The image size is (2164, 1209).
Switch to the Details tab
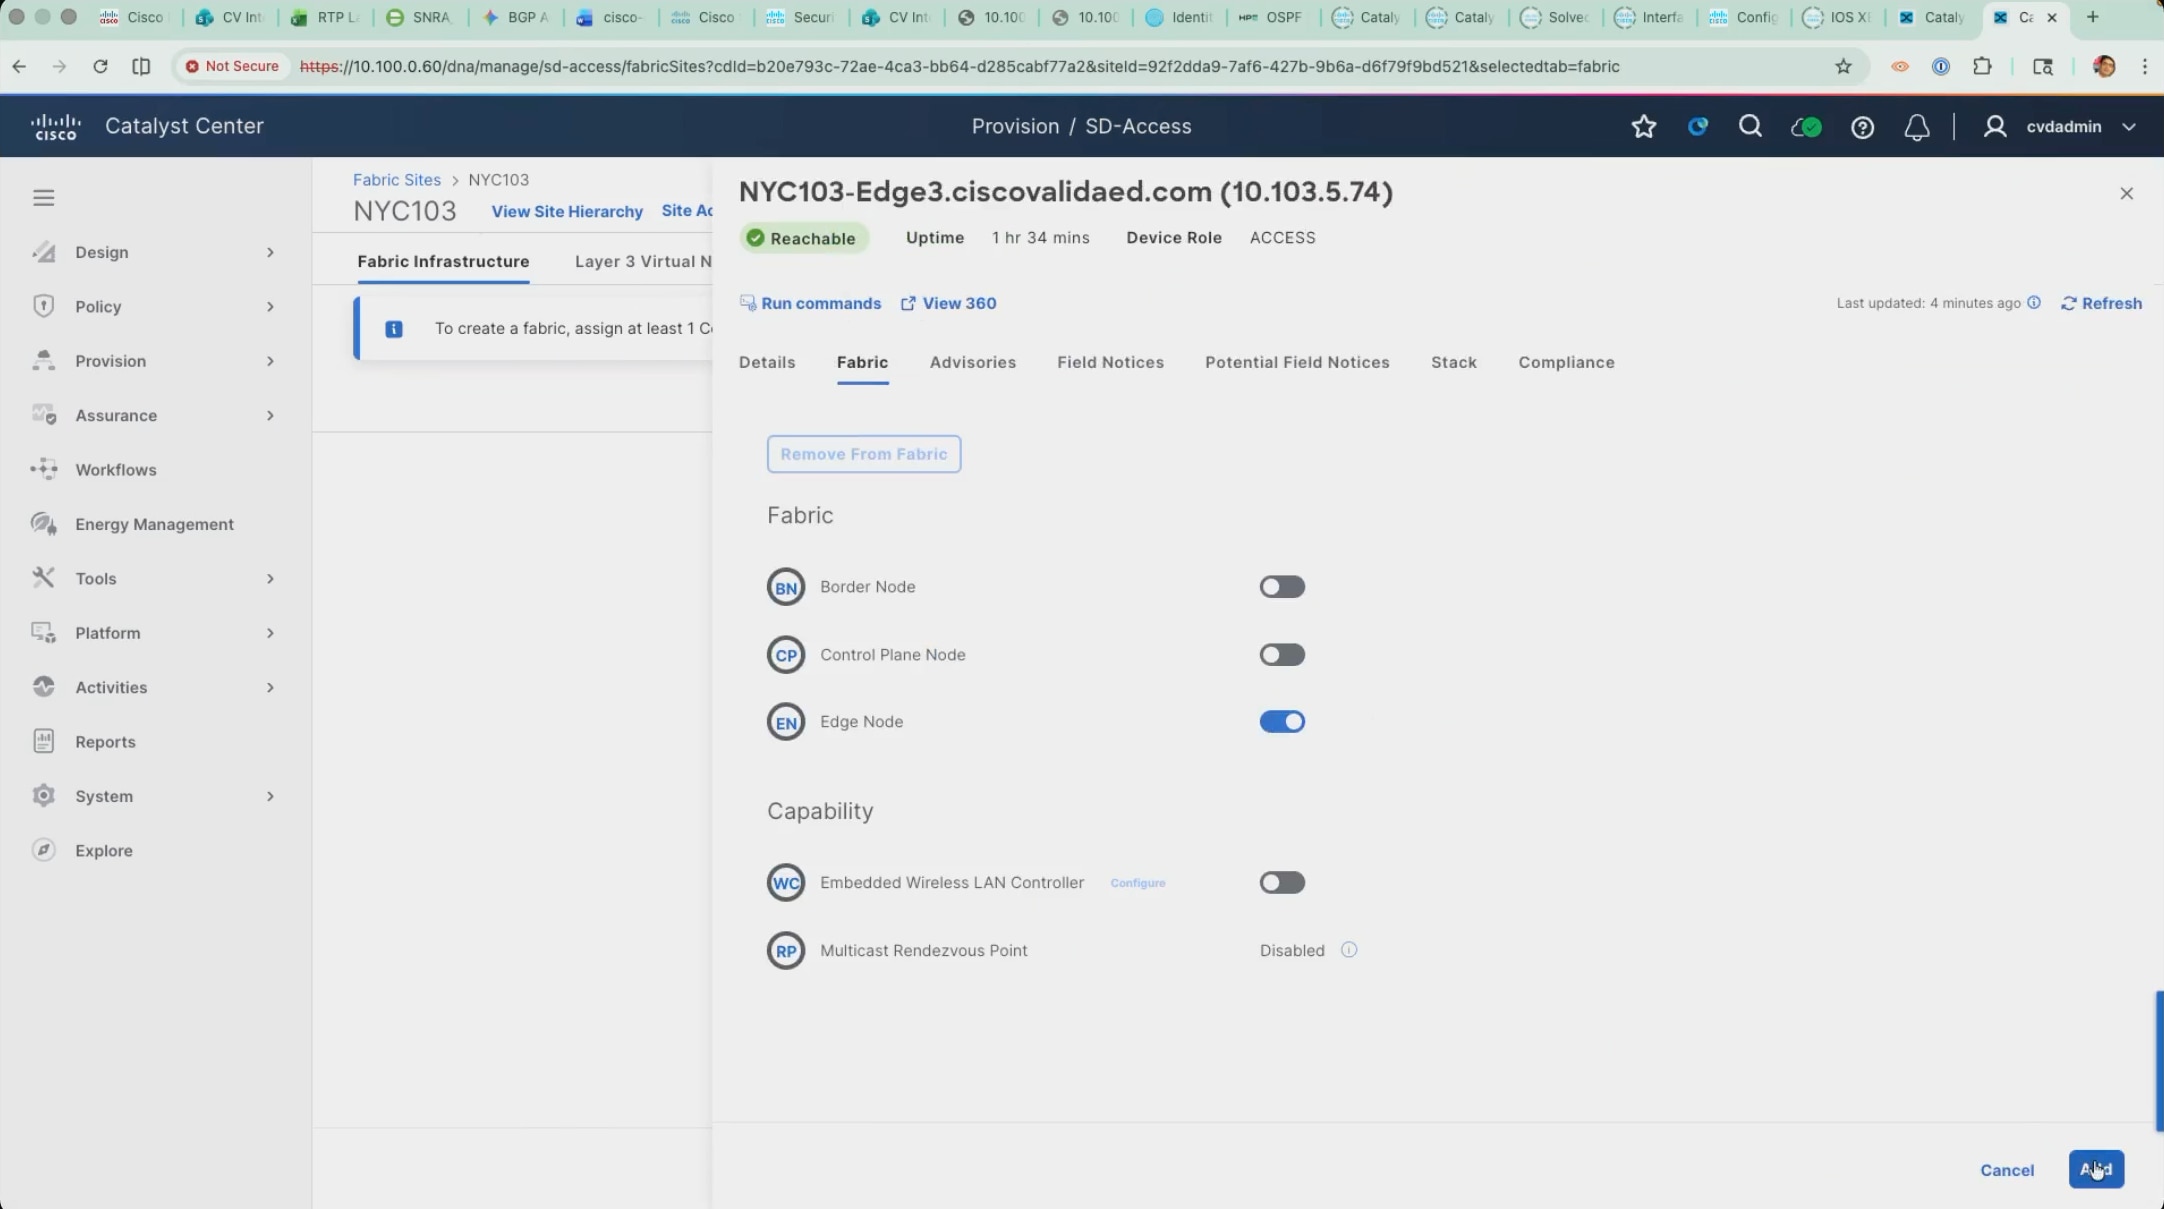767,362
